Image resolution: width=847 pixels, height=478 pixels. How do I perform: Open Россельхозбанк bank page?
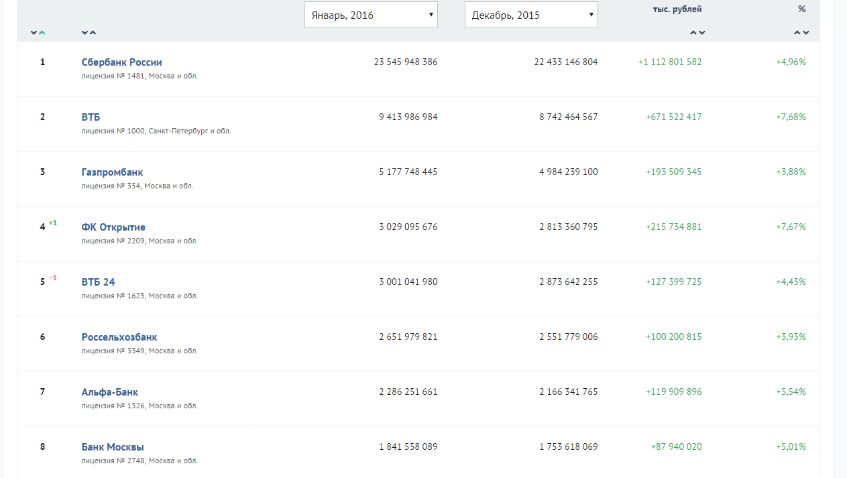click(x=119, y=337)
